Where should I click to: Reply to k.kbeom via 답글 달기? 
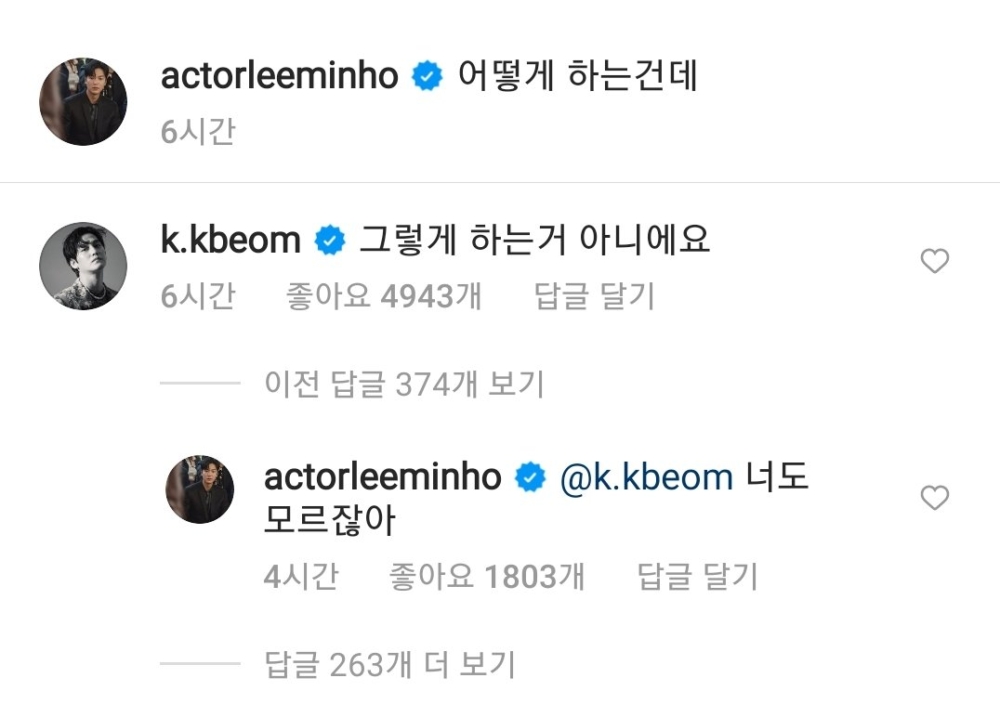594,297
